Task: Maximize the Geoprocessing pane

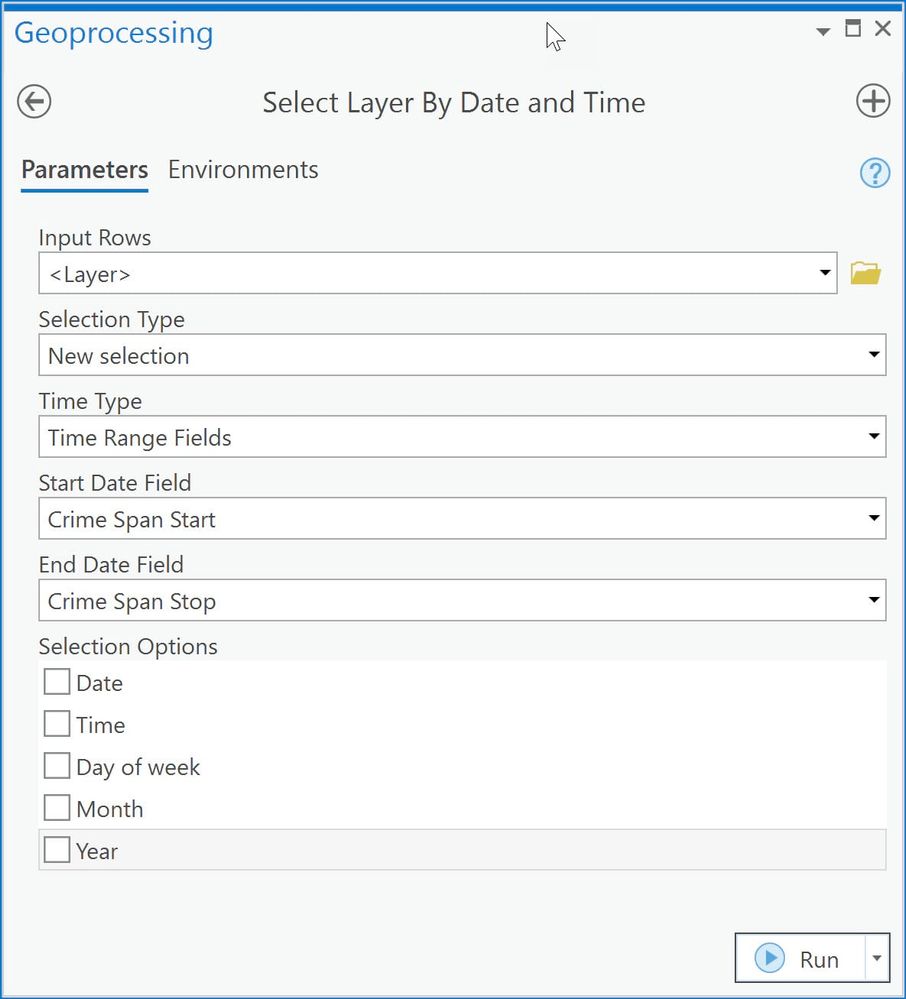Action: 853,29
